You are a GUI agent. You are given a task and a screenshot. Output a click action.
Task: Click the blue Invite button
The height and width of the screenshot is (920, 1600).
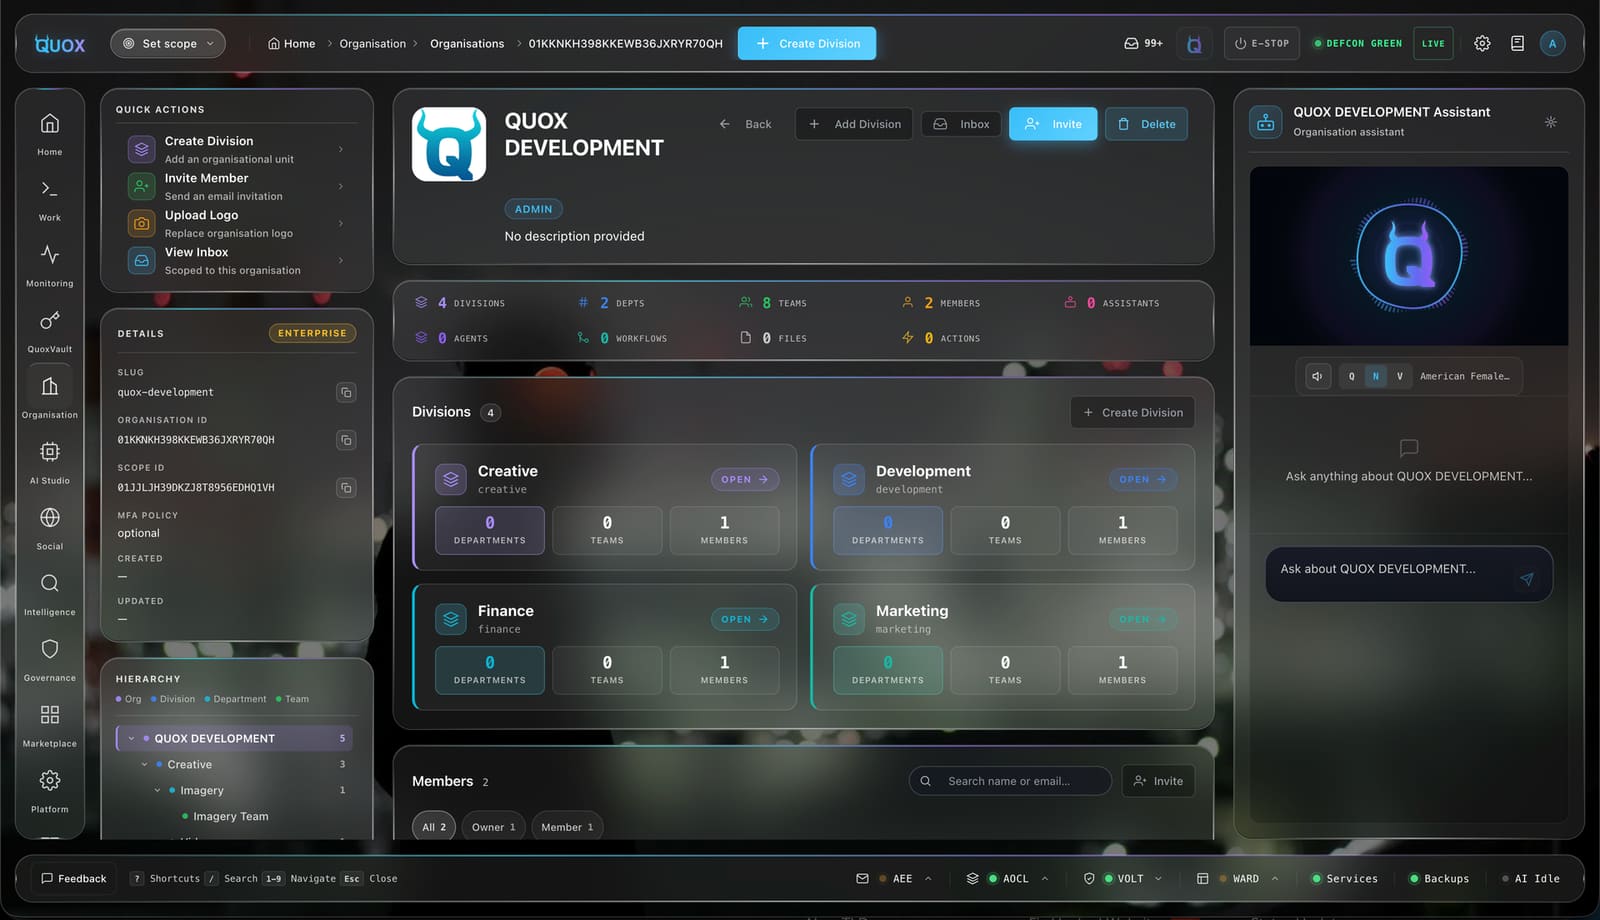tap(1053, 124)
